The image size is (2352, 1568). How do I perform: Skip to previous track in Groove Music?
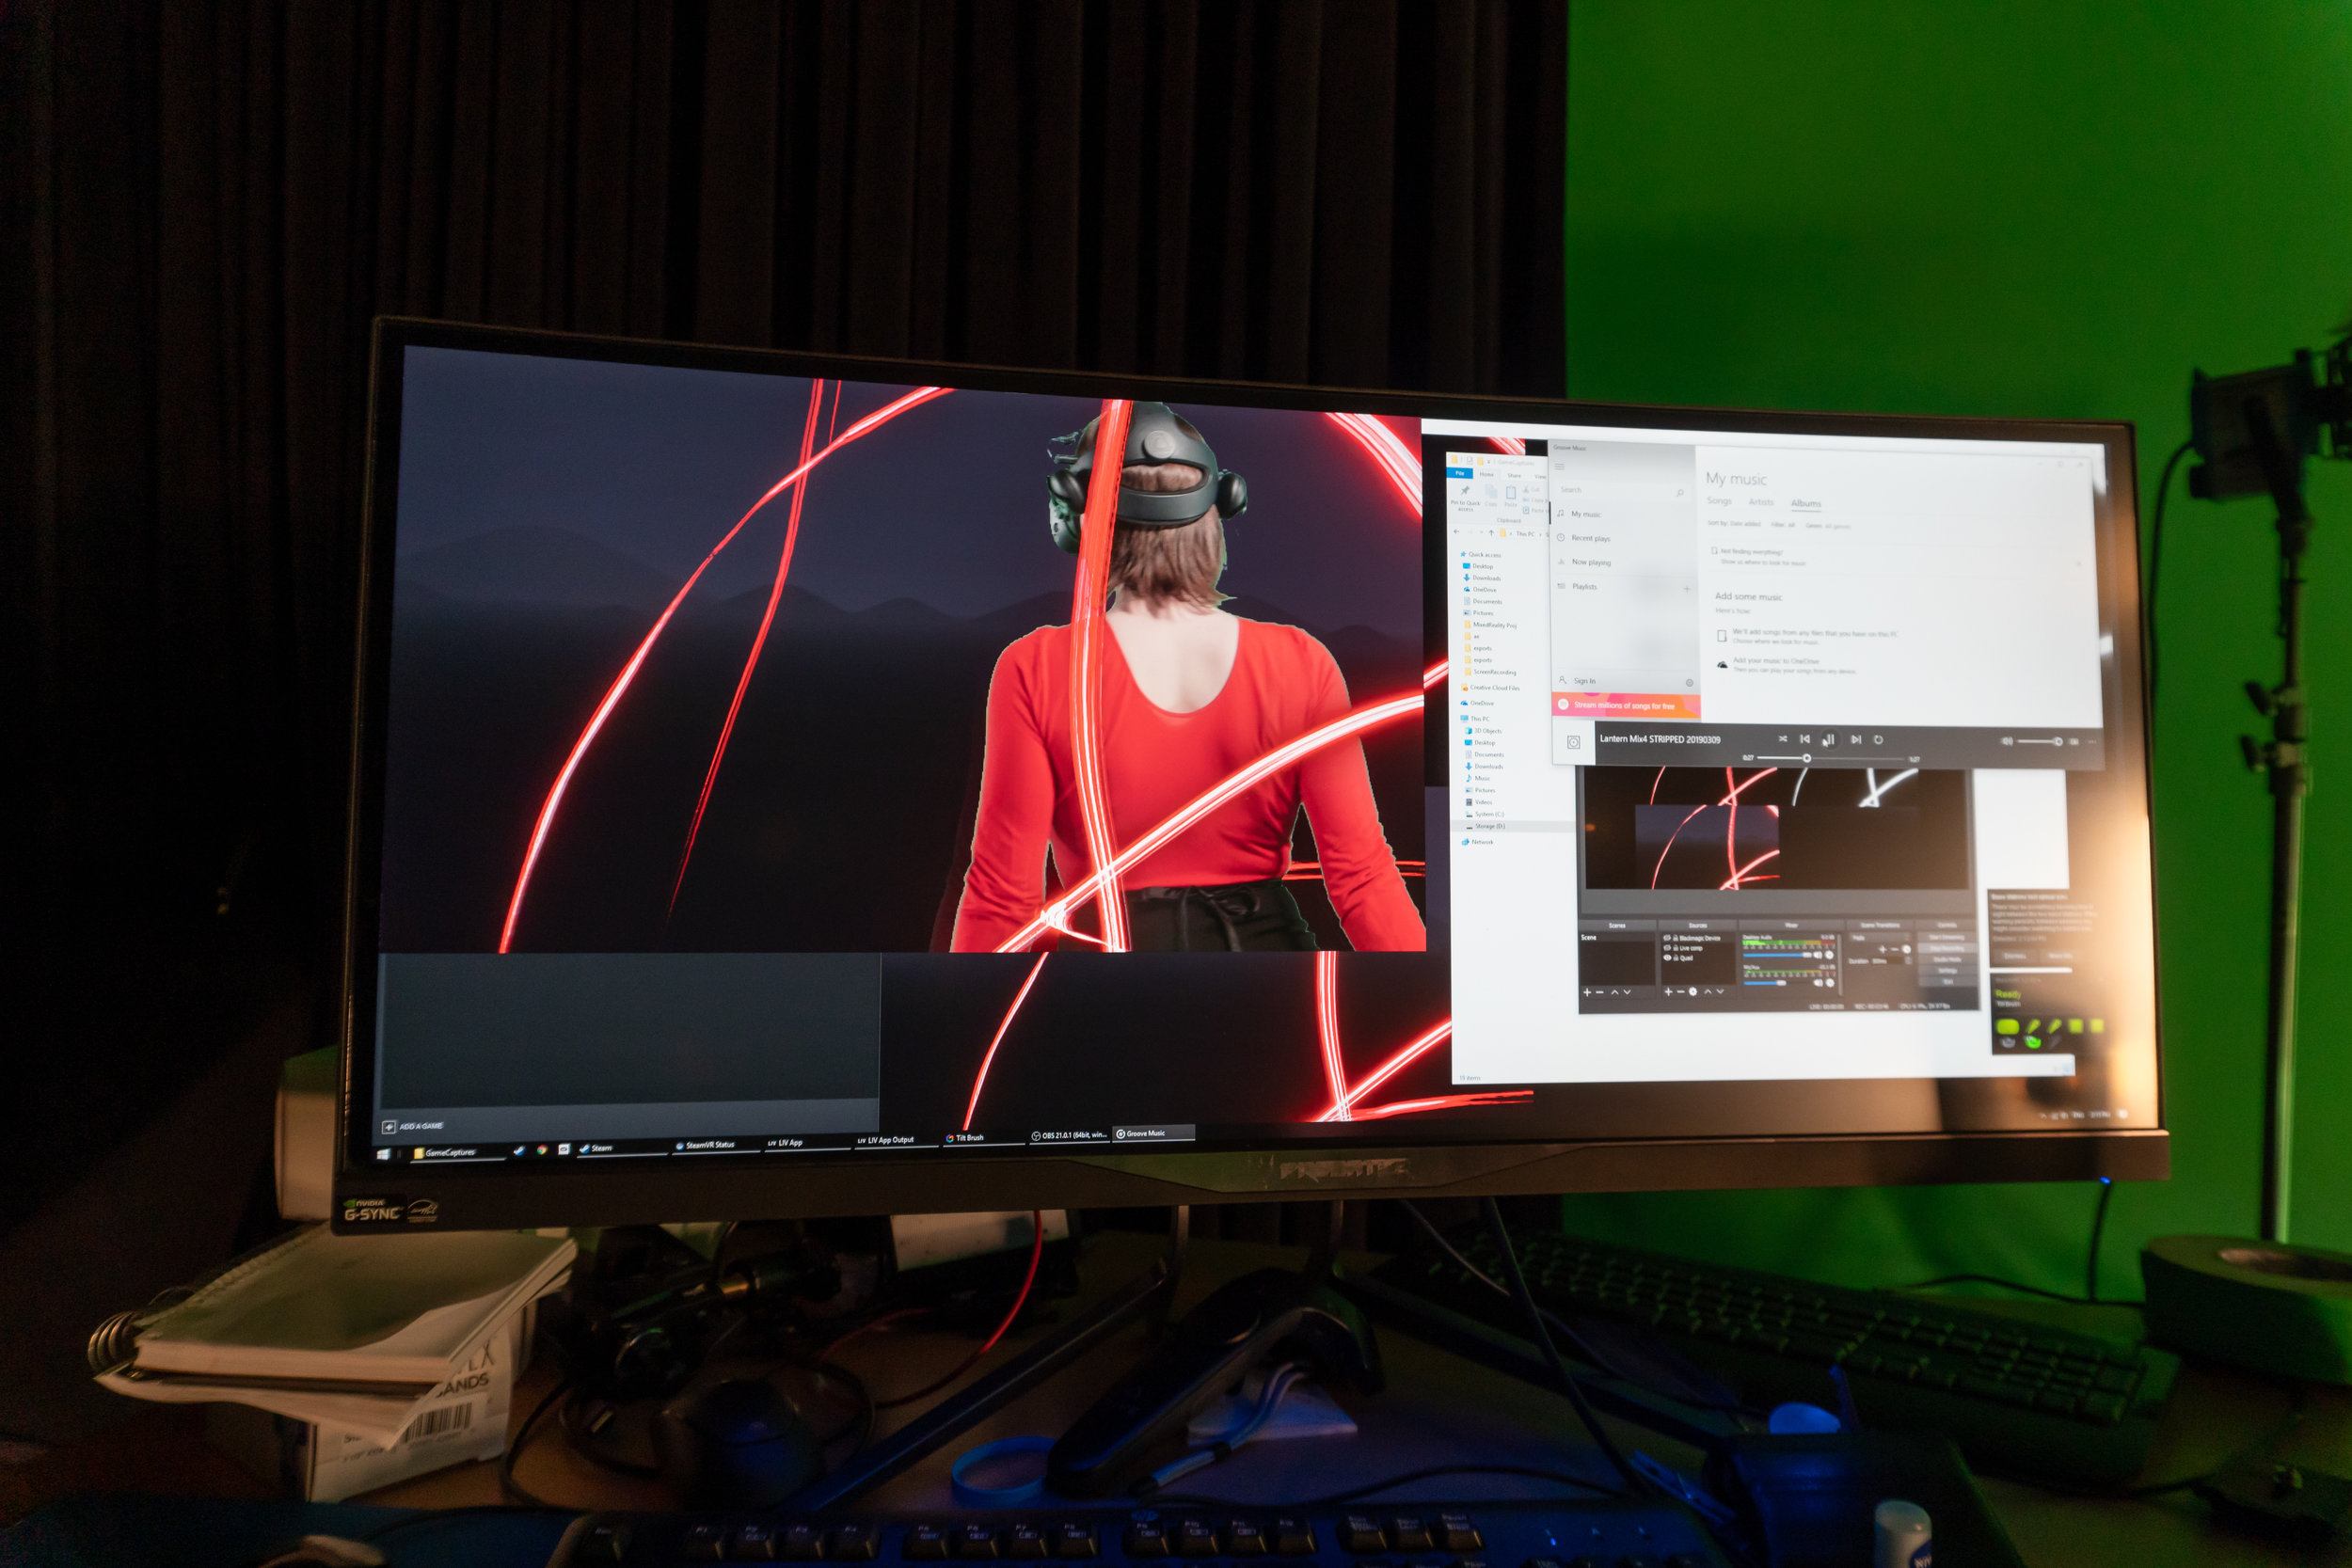point(1805,739)
